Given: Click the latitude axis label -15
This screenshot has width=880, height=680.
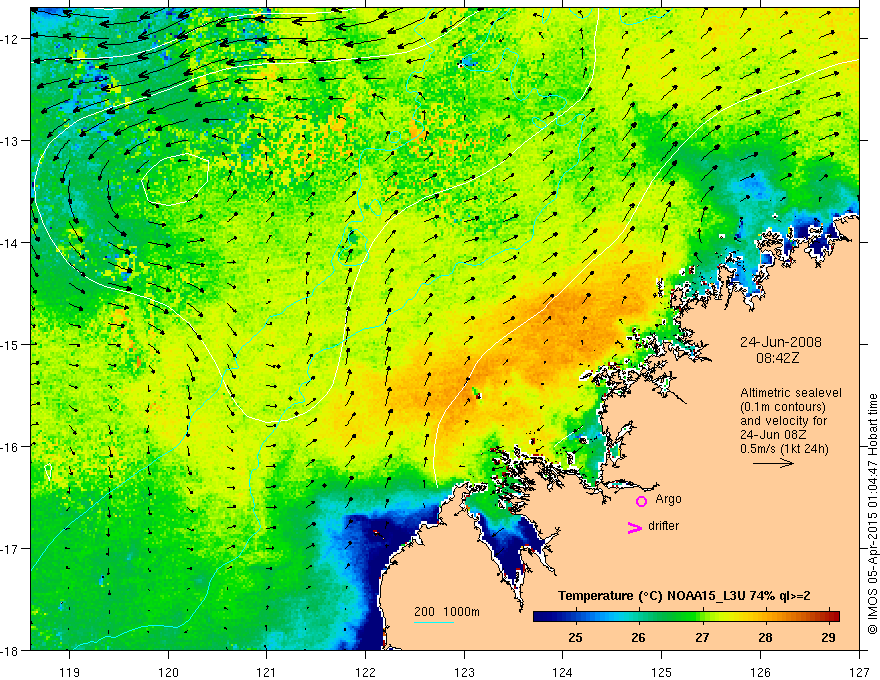Looking at the screenshot, I should click(11, 345).
